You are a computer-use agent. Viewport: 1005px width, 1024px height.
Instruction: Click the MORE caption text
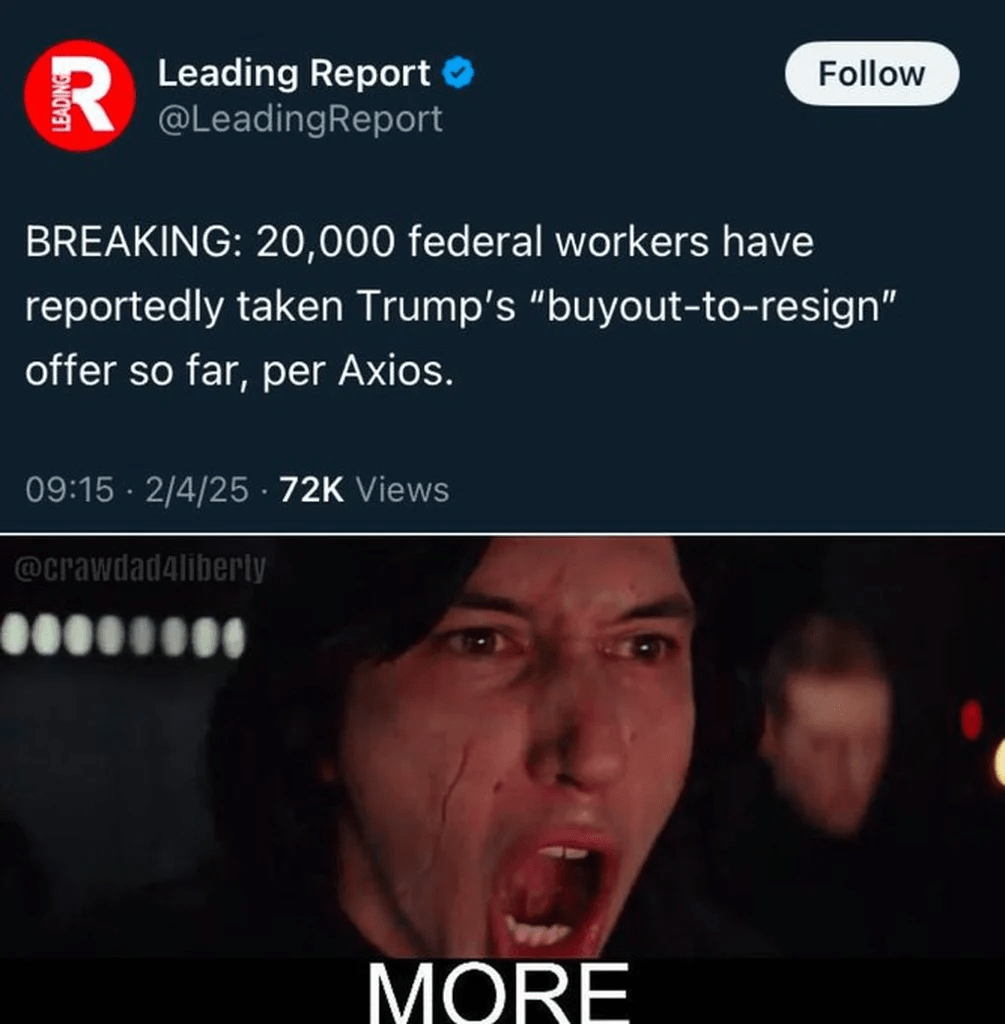(498, 992)
